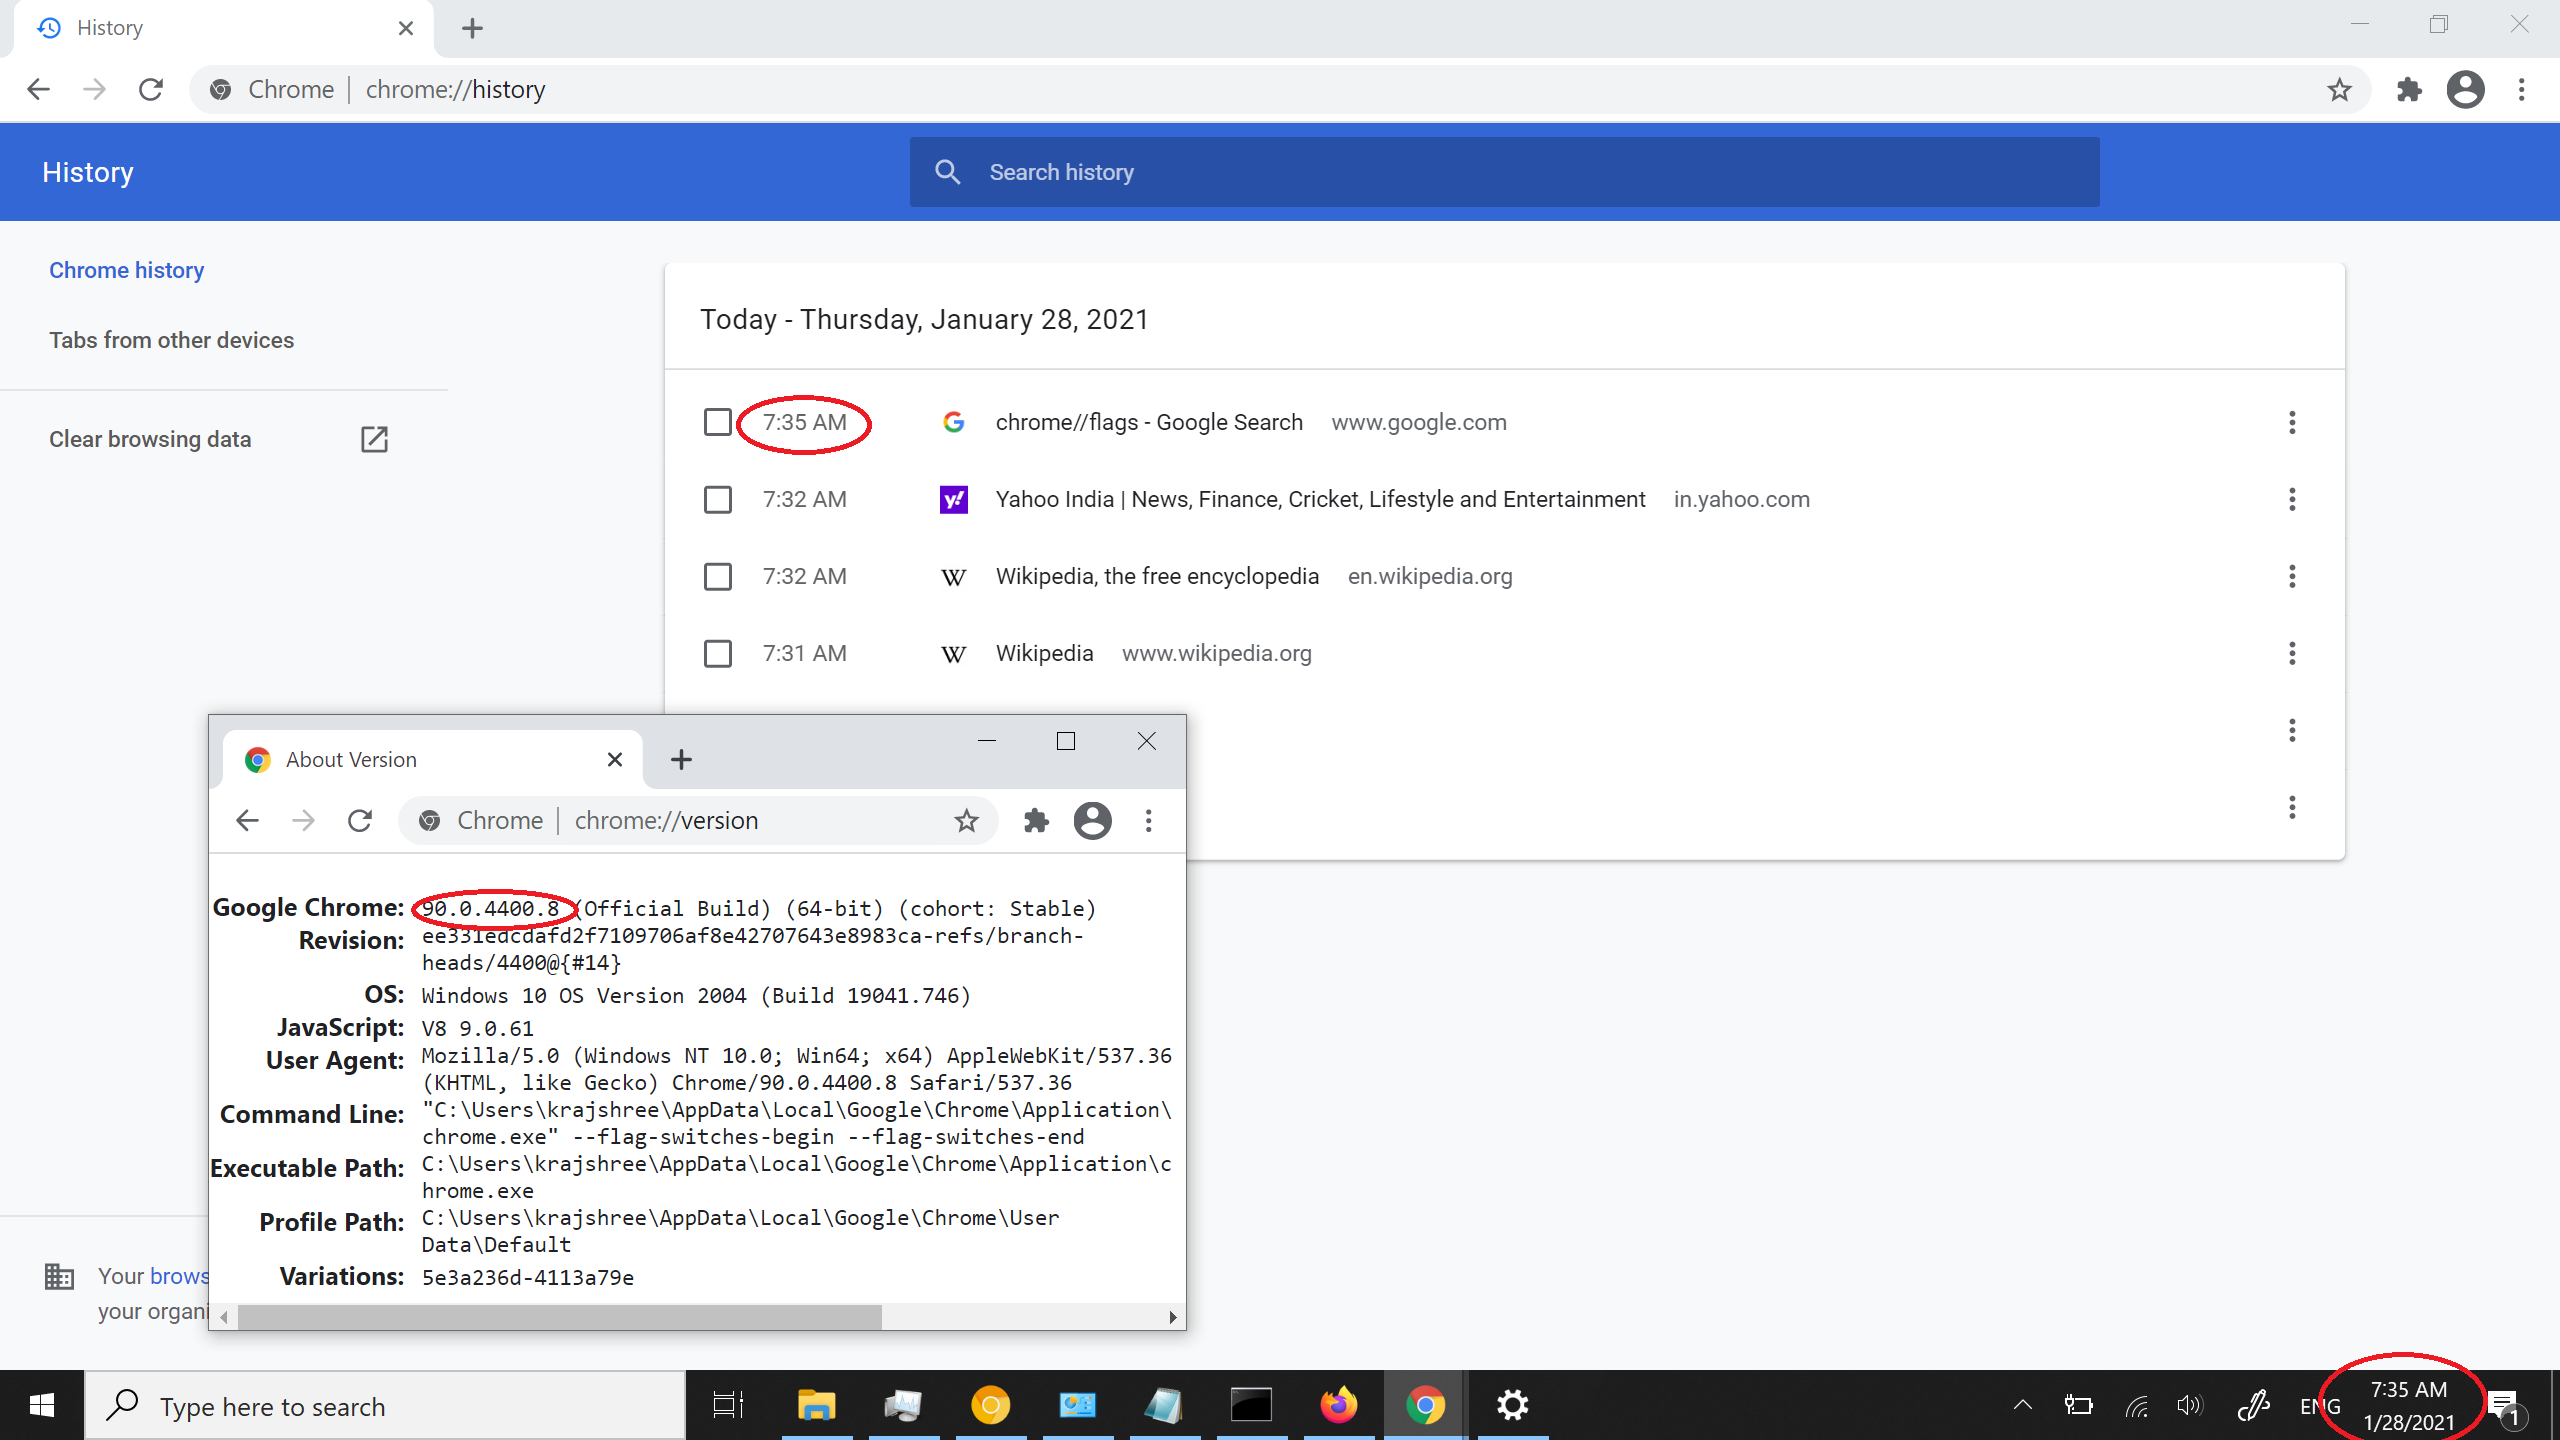Select the Yahoo India entry checkbox
The image size is (2560, 1440).
(x=718, y=499)
